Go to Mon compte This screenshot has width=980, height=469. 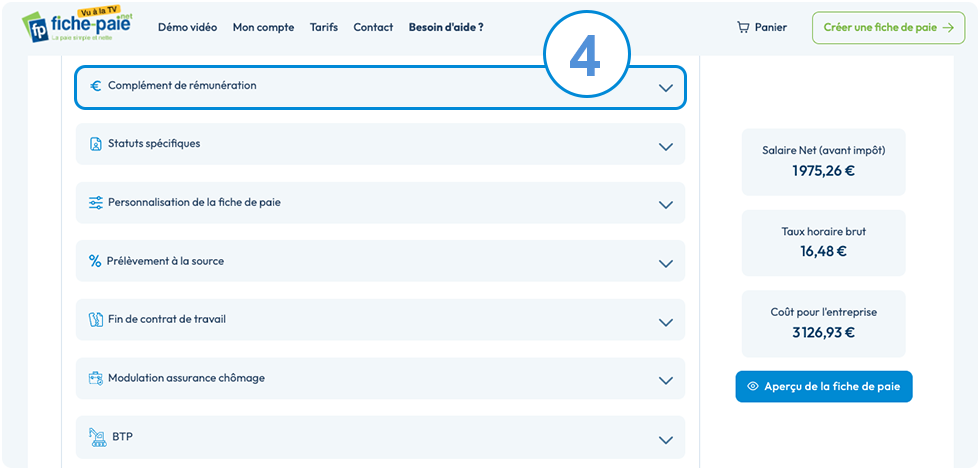coord(263,28)
